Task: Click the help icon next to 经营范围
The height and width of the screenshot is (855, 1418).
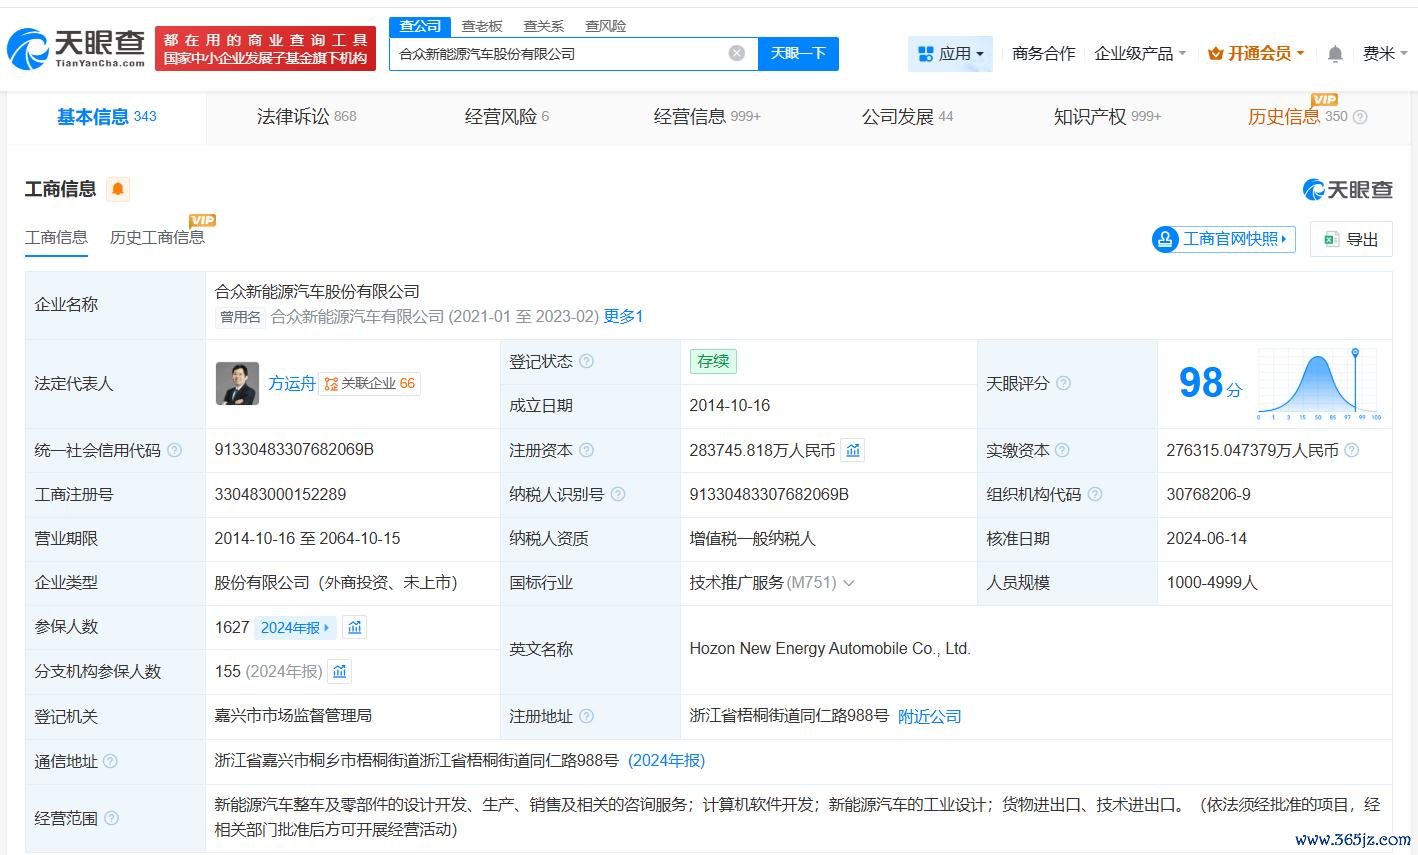Action: pyautogui.click(x=111, y=818)
